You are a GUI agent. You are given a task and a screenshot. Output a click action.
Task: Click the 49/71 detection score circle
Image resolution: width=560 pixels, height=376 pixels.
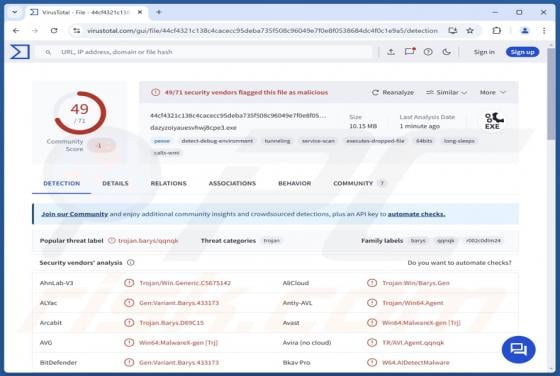(x=80, y=113)
